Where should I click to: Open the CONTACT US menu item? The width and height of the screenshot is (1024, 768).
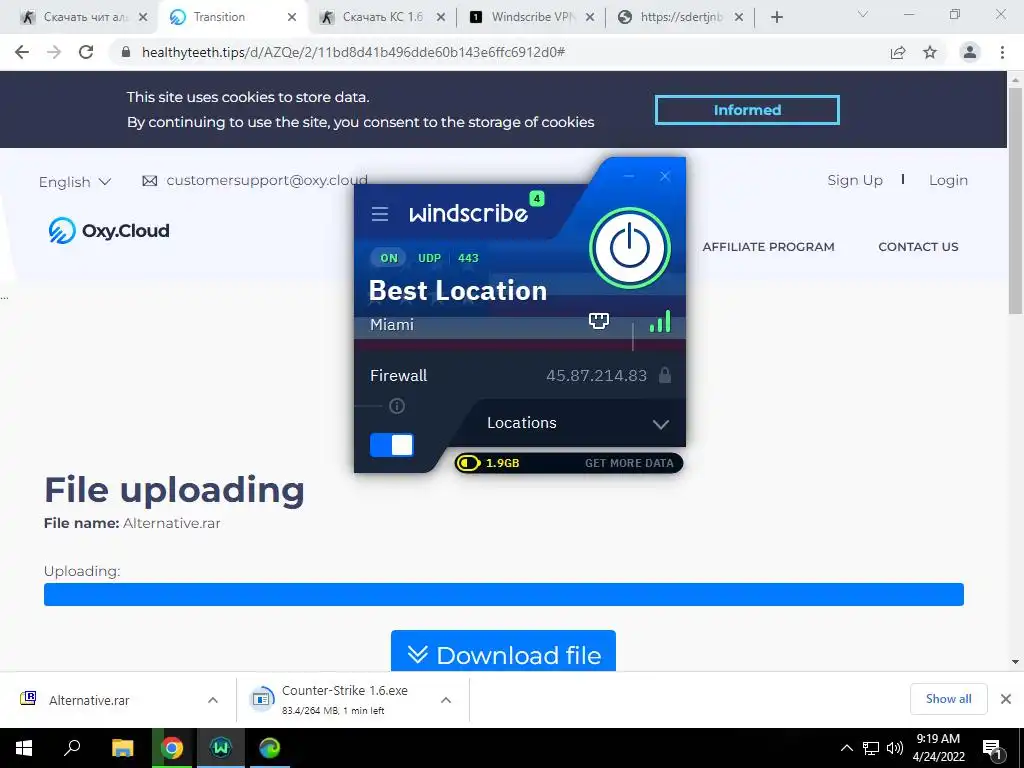[918, 247]
